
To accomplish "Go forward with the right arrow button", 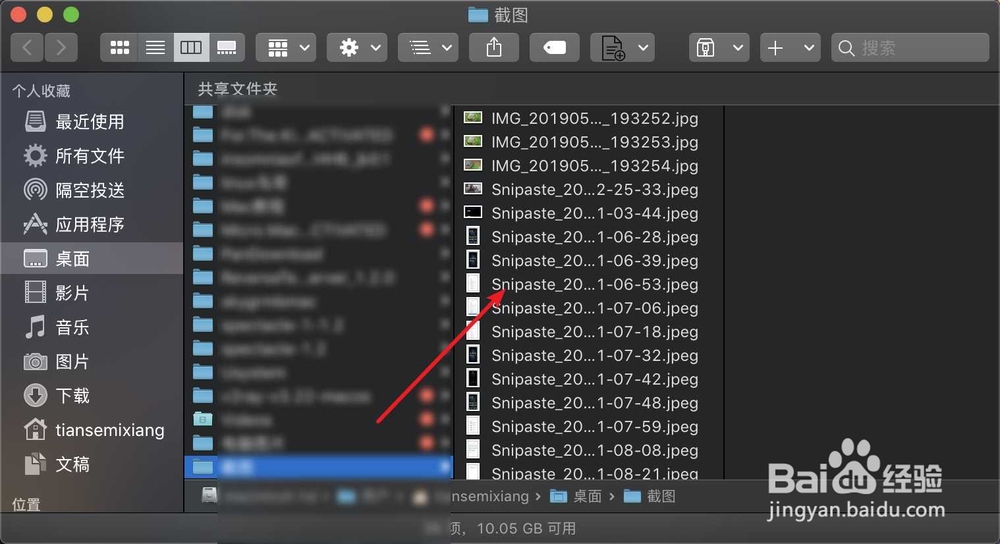I will tap(61, 48).
